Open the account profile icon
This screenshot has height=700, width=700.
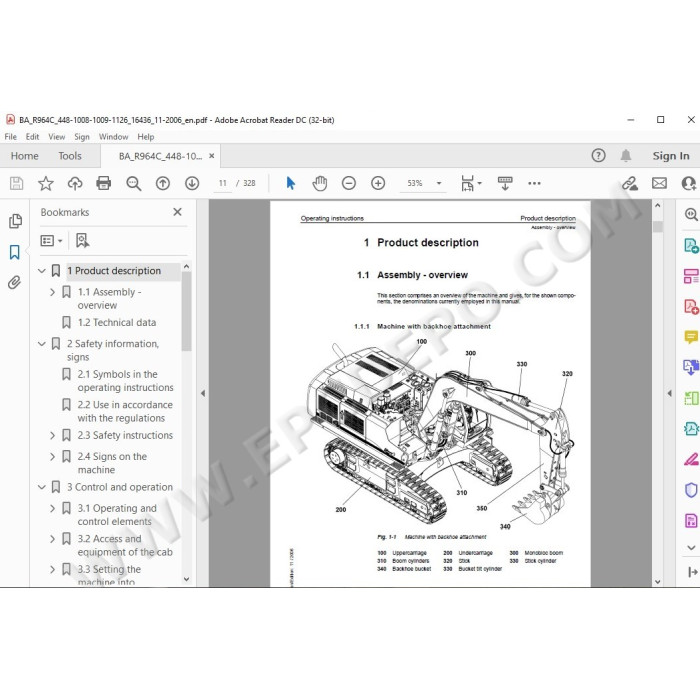689,183
